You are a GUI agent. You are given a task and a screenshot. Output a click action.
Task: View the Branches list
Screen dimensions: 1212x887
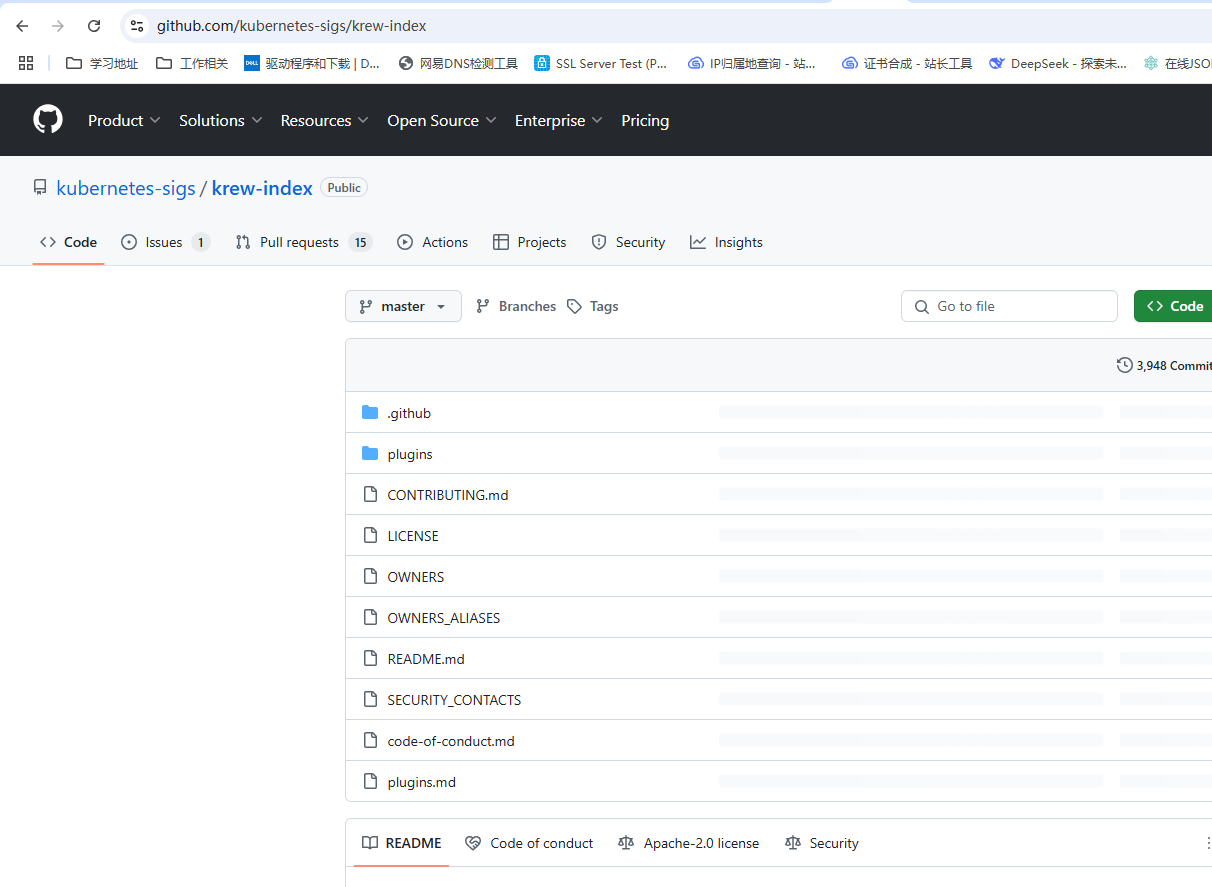coord(515,306)
